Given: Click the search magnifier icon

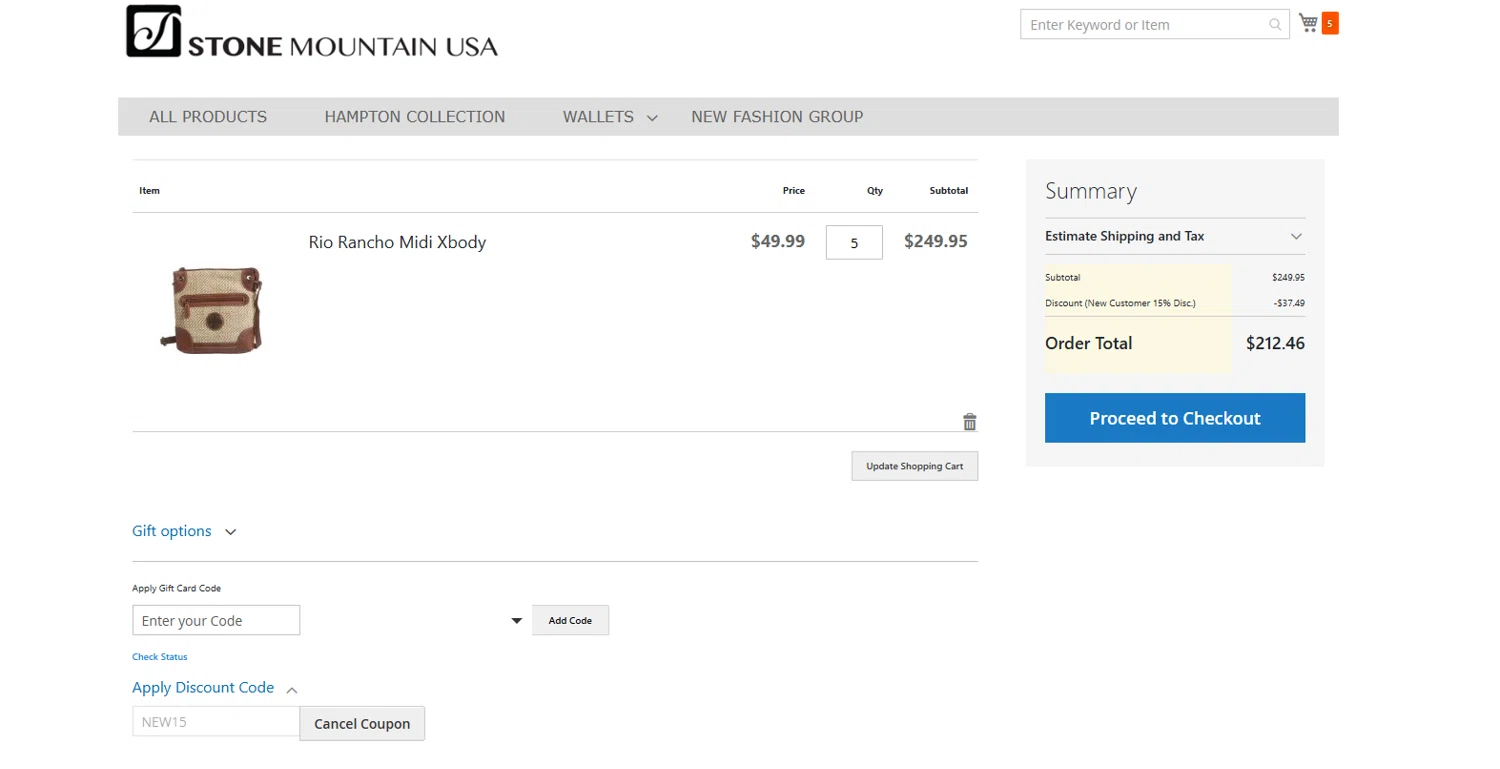Looking at the screenshot, I should (1275, 25).
